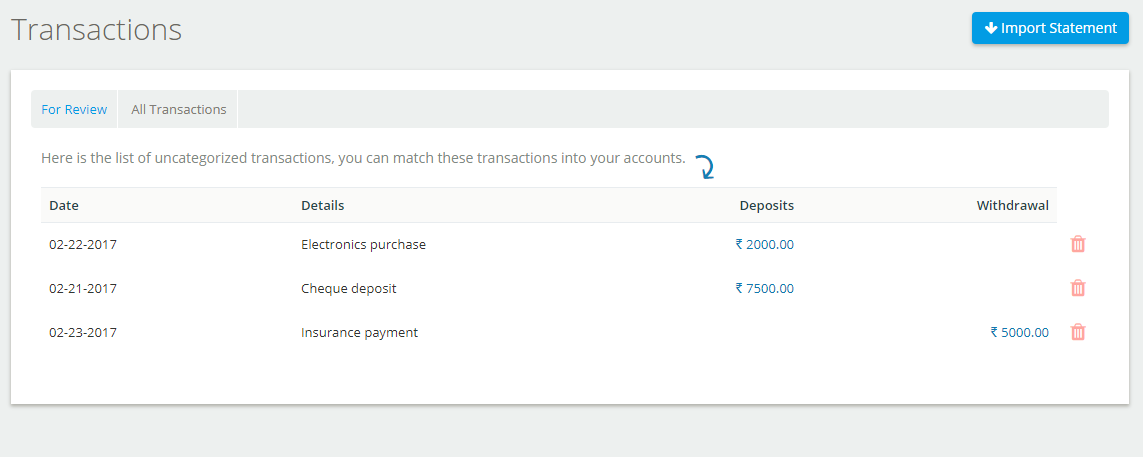Open the ₹ 2000.00 deposit amount link
Image resolution: width=1143 pixels, height=457 pixels.
(x=765, y=245)
